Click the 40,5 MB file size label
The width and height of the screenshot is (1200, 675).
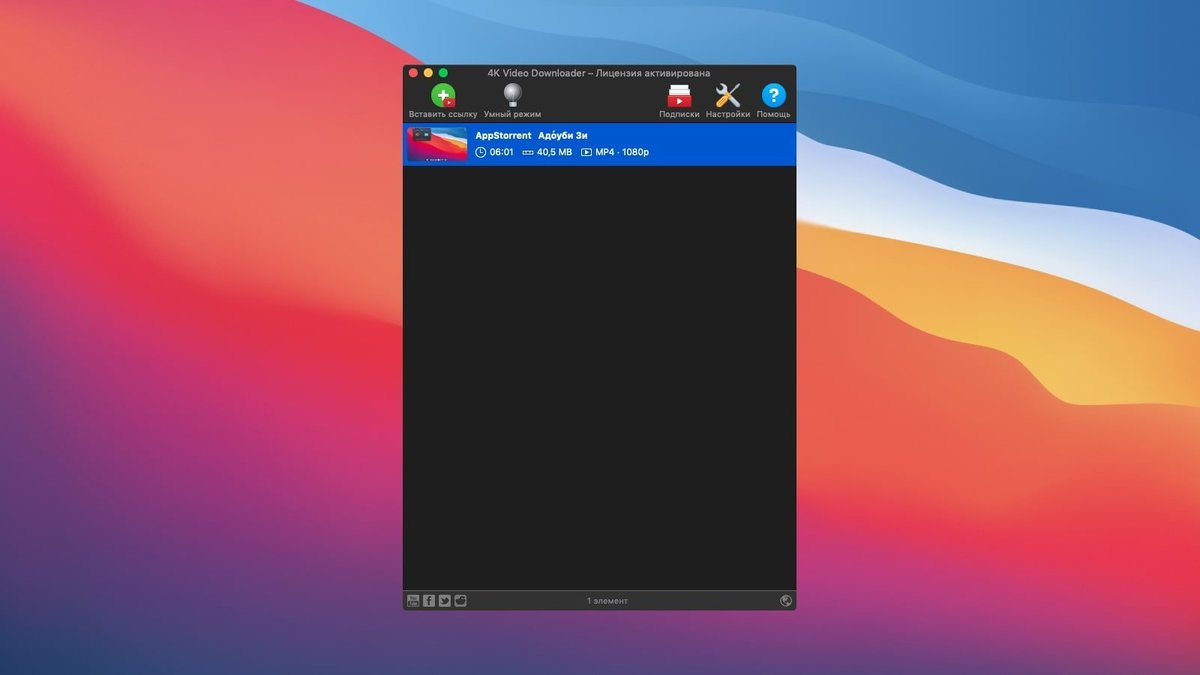548,153
